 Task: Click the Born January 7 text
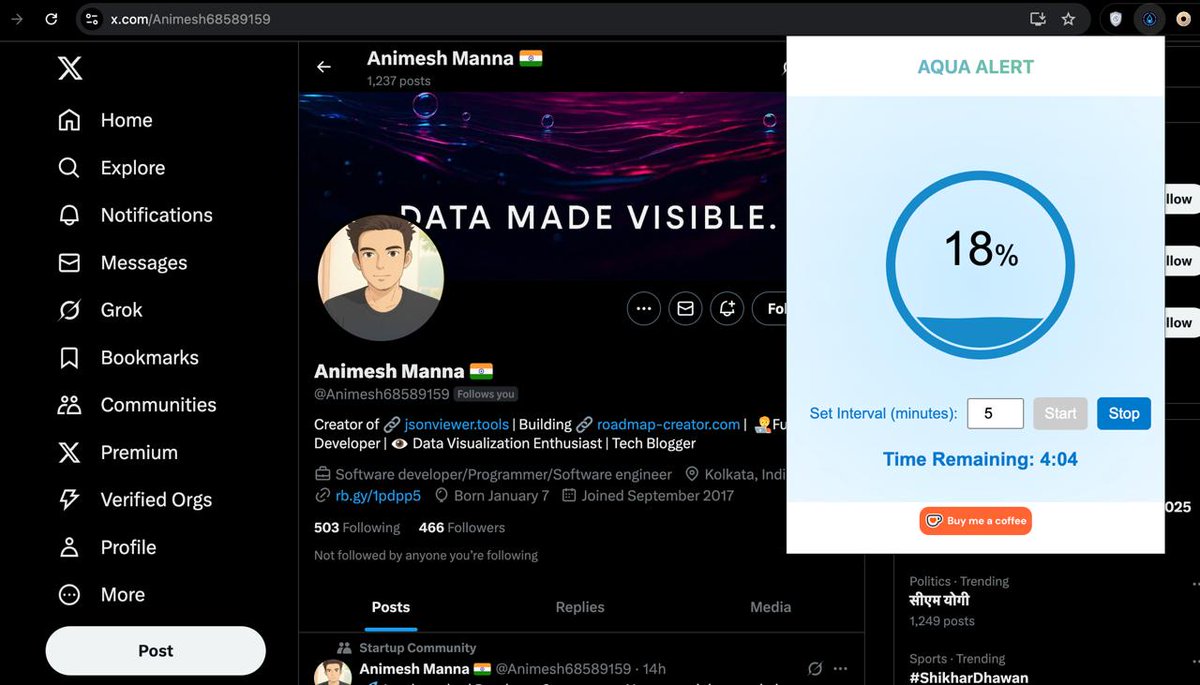tap(501, 495)
